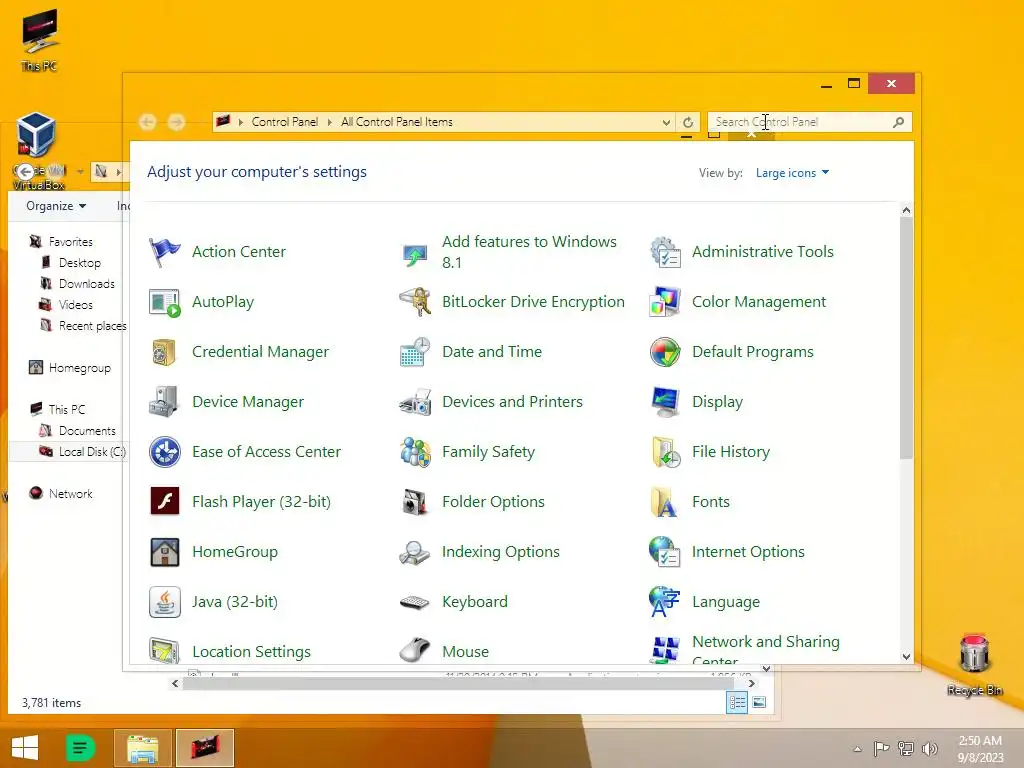Expand the chevron after Control Panel breadcrumb
The image size is (1024, 768).
click(x=329, y=122)
